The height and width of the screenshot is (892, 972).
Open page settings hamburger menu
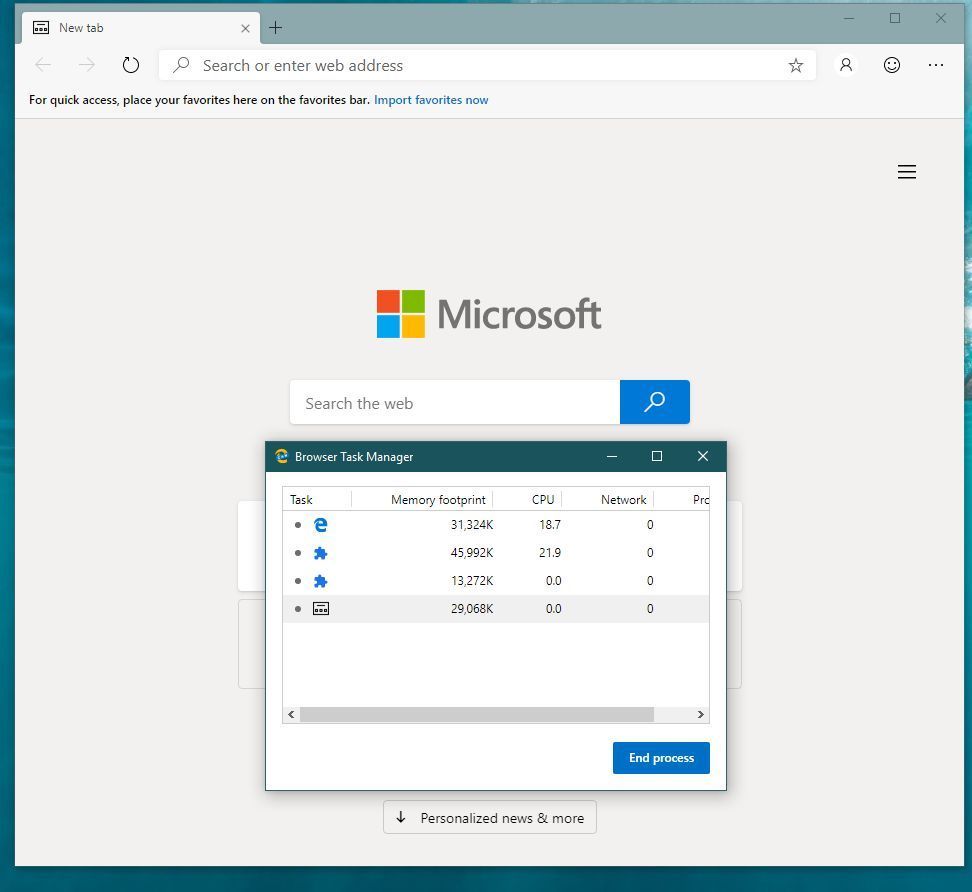tap(906, 172)
